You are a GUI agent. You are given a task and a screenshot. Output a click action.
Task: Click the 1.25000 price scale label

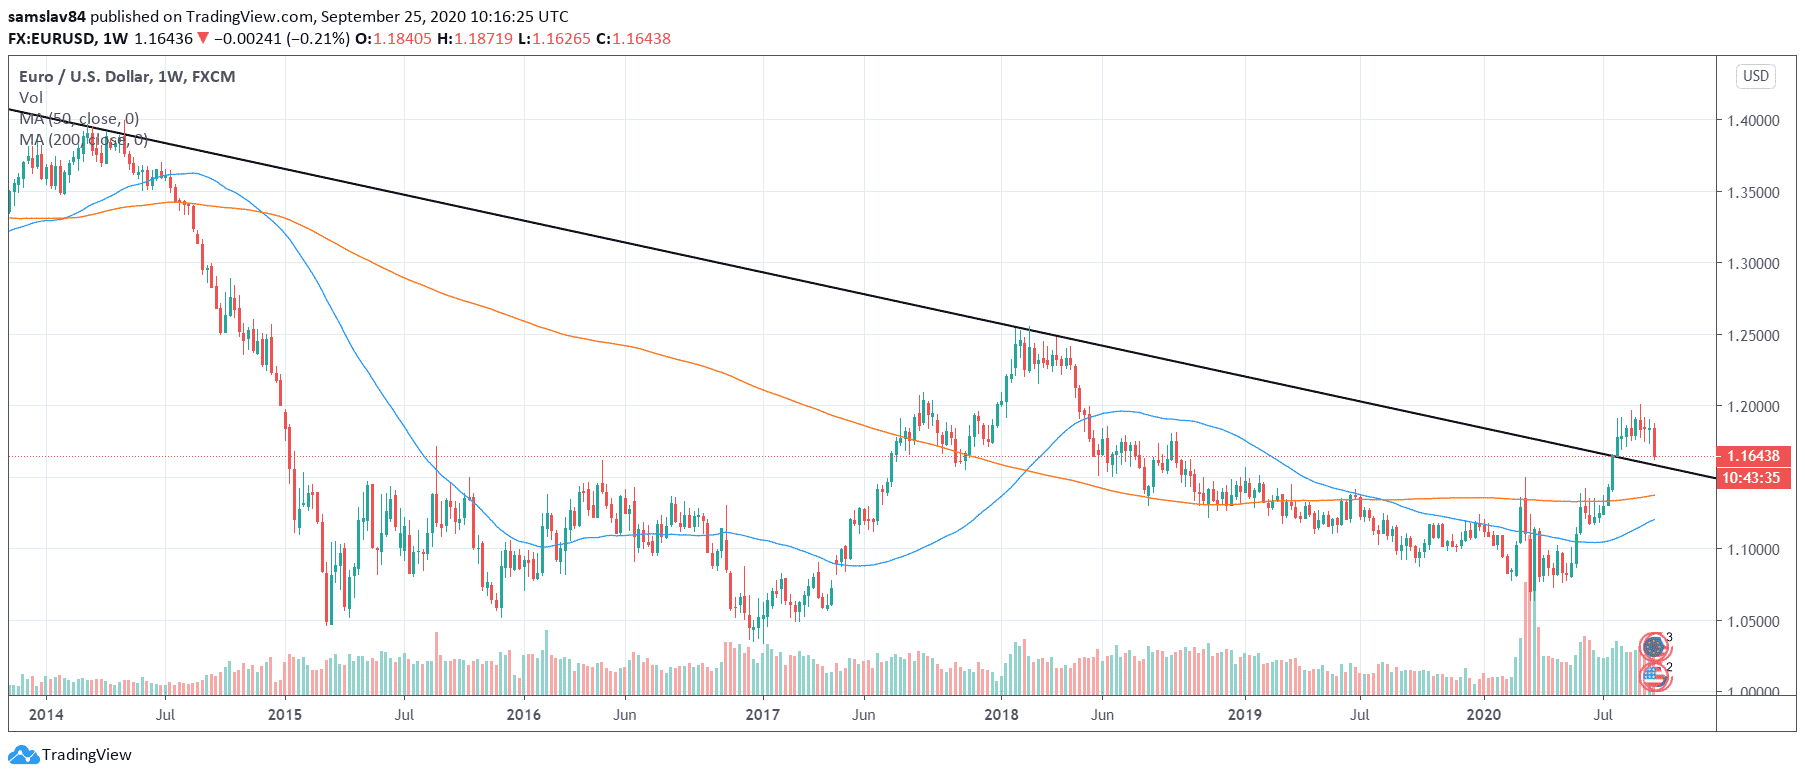pyautogui.click(x=1753, y=336)
